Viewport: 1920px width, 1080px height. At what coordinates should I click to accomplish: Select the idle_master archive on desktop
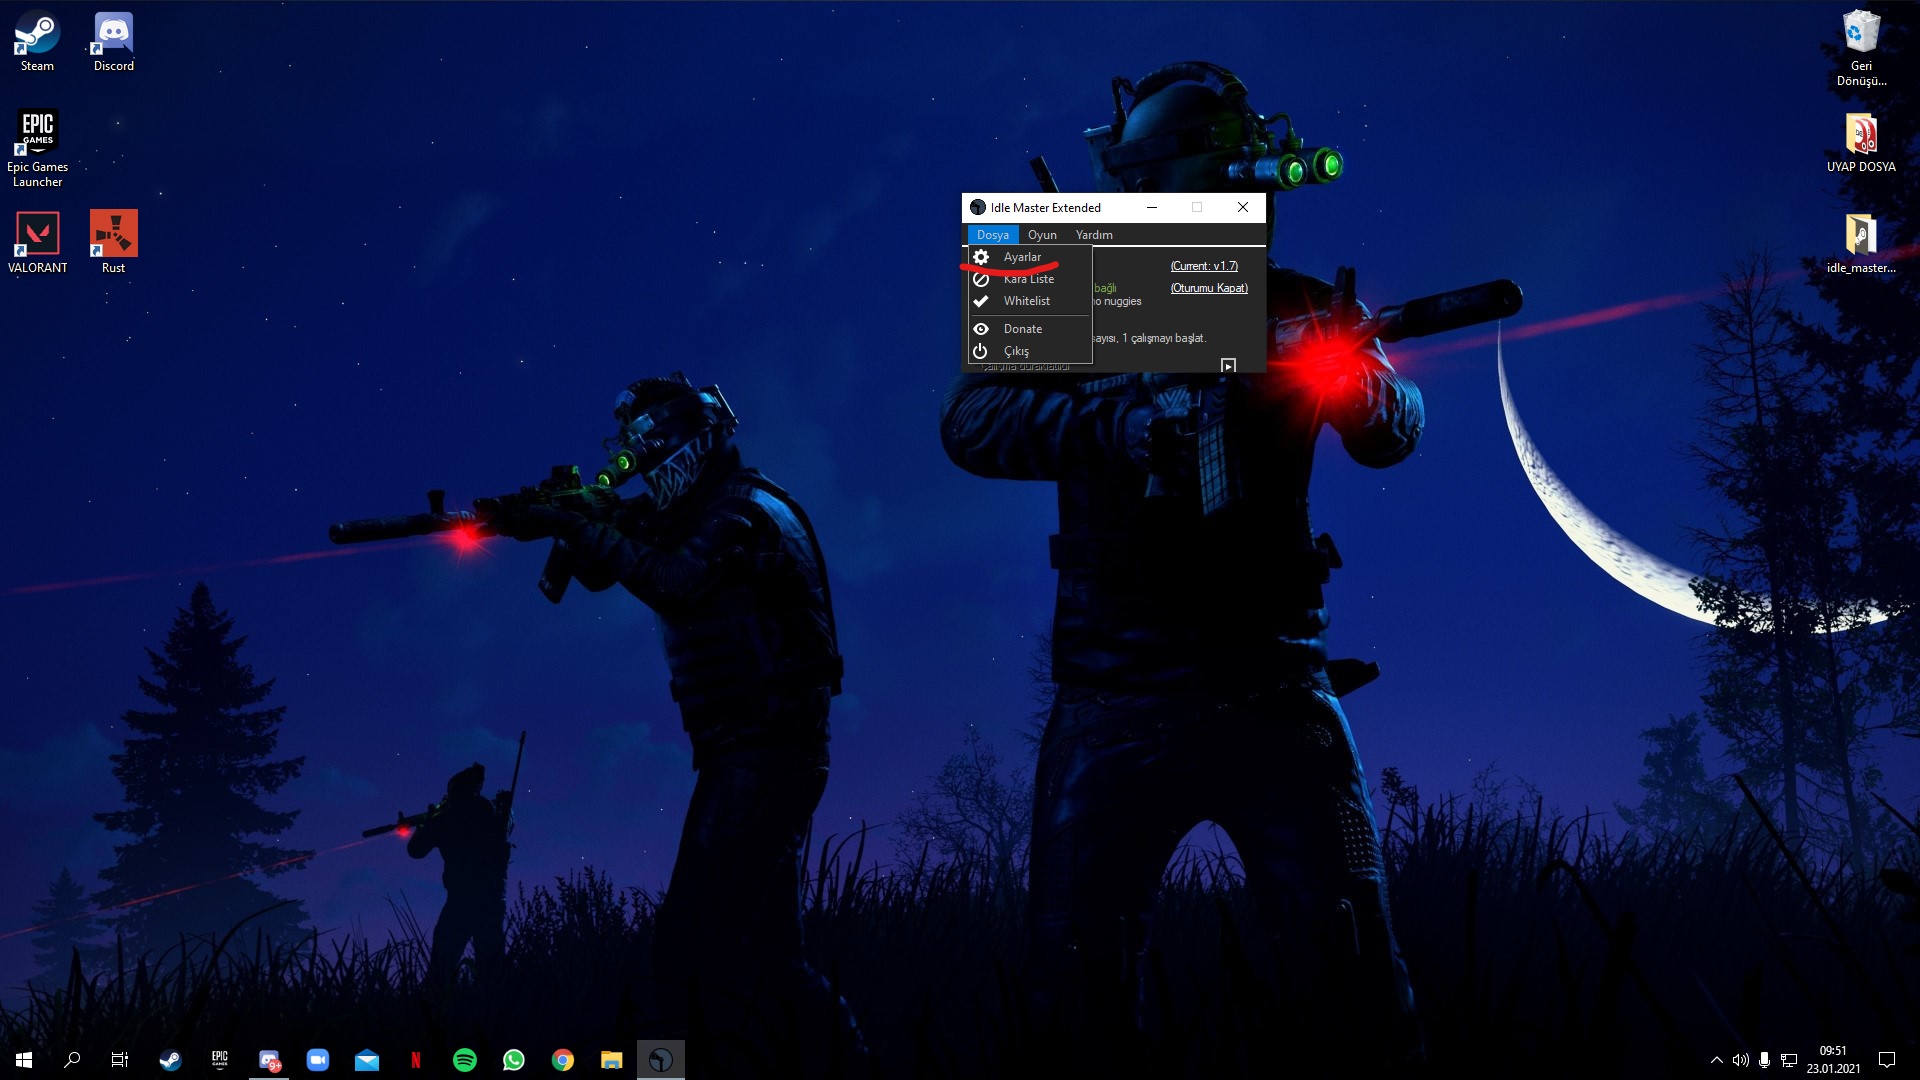click(1861, 242)
